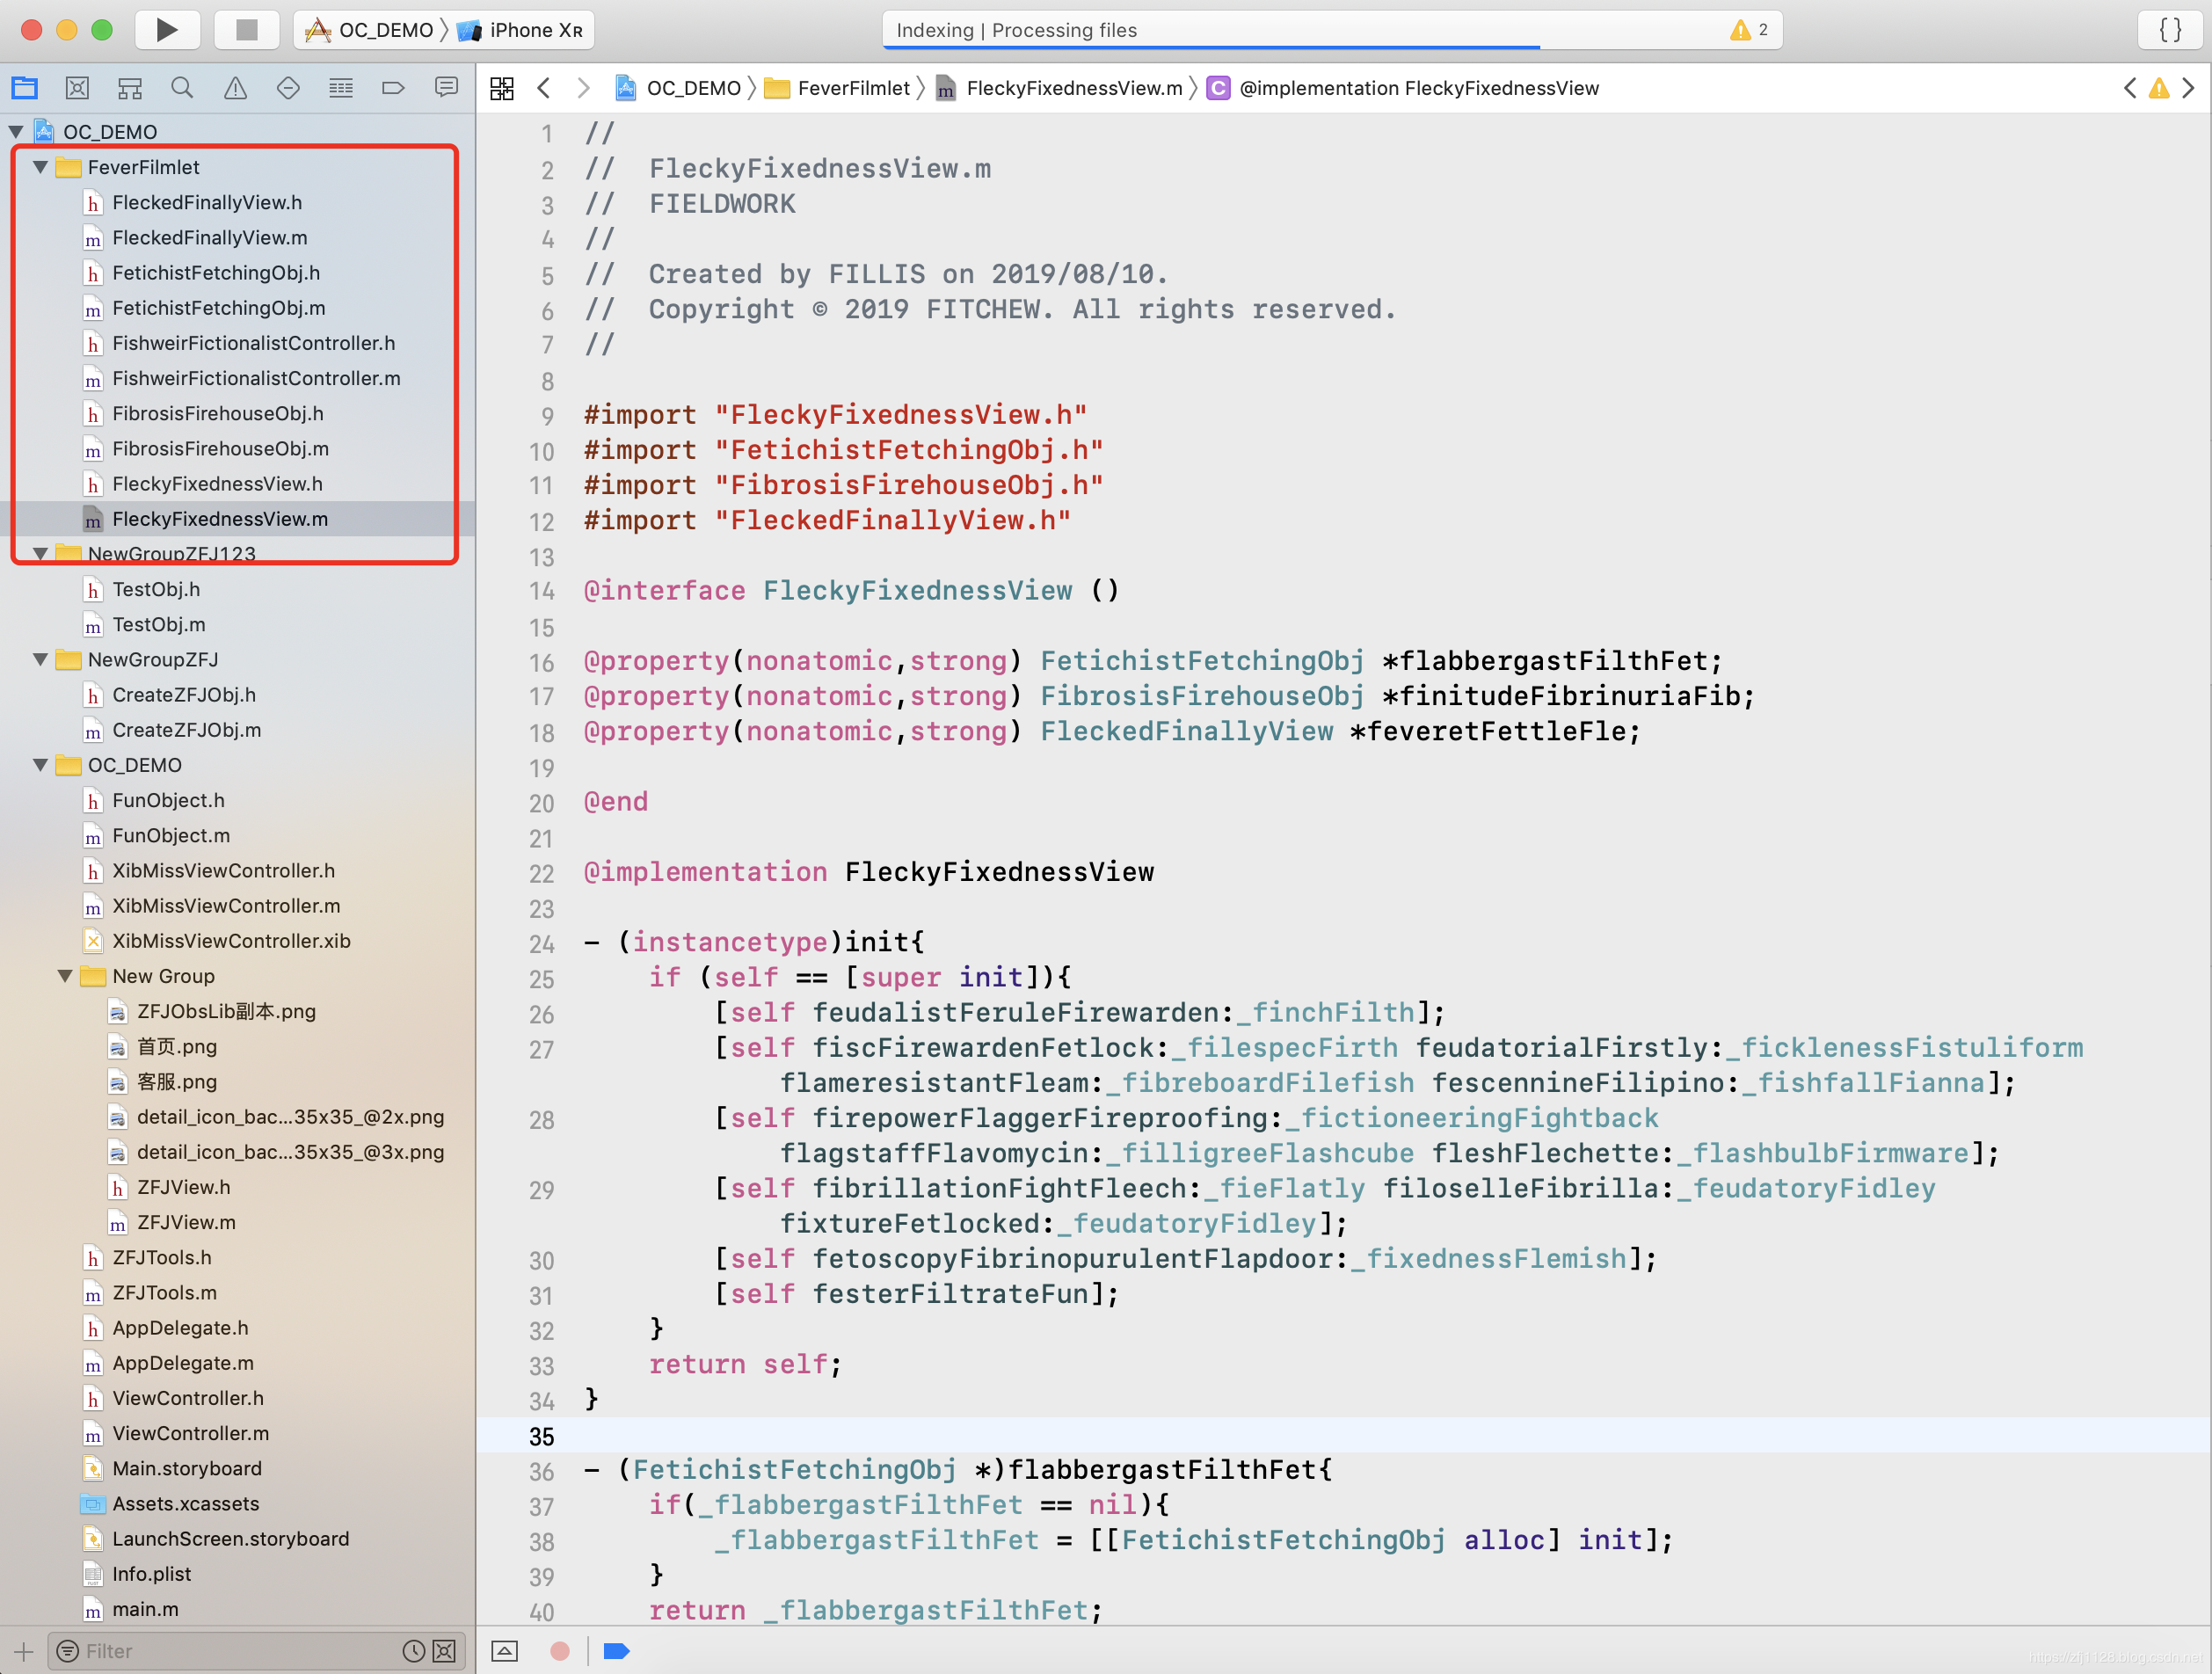Click the Run (play) button
This screenshot has height=1674, width=2212.
(x=166, y=30)
